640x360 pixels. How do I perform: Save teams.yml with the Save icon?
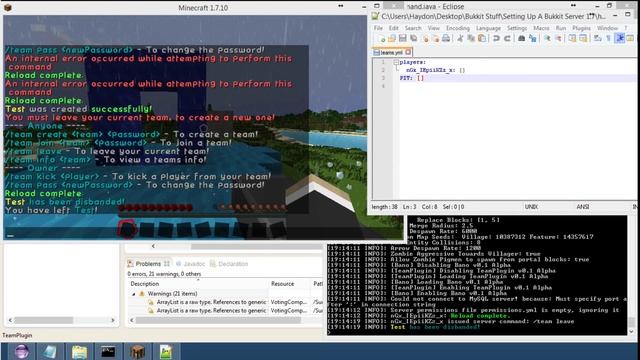[x=402, y=38]
